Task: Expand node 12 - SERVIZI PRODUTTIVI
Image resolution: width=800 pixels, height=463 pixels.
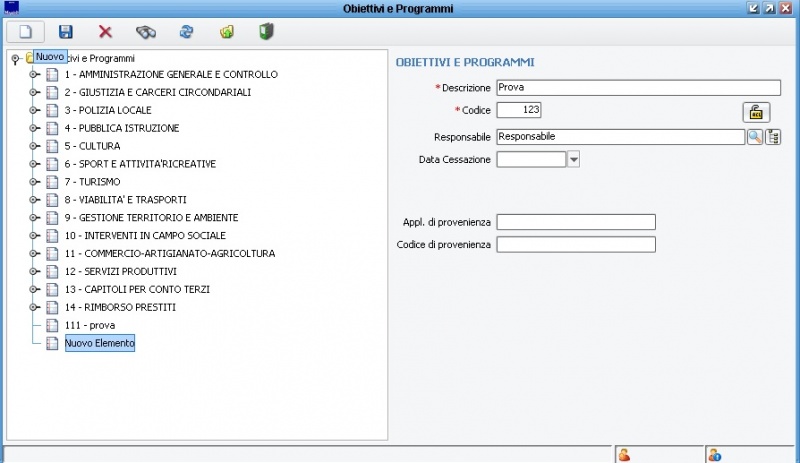Action: (34, 271)
